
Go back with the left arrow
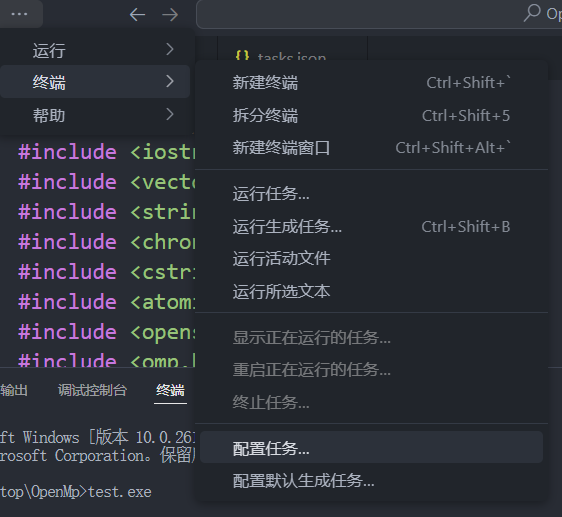point(137,15)
